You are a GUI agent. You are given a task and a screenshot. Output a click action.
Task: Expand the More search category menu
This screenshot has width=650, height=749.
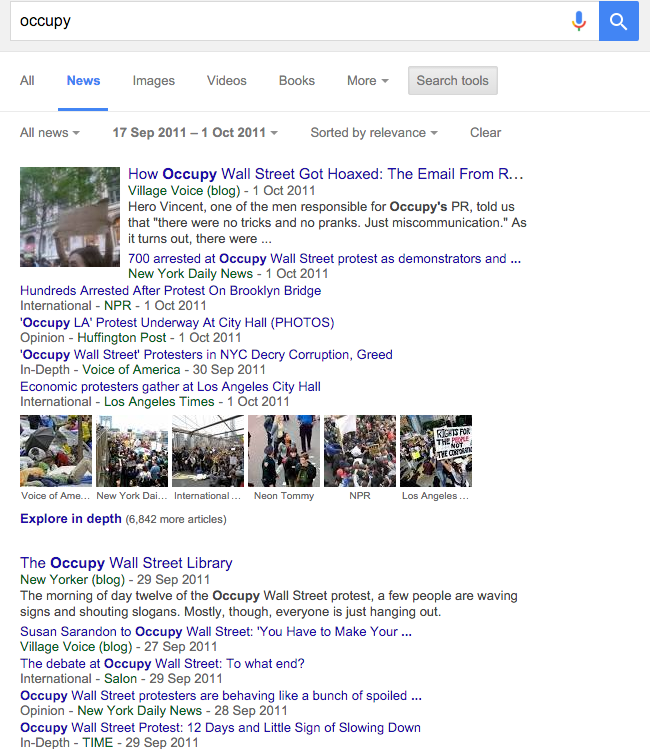[368, 81]
